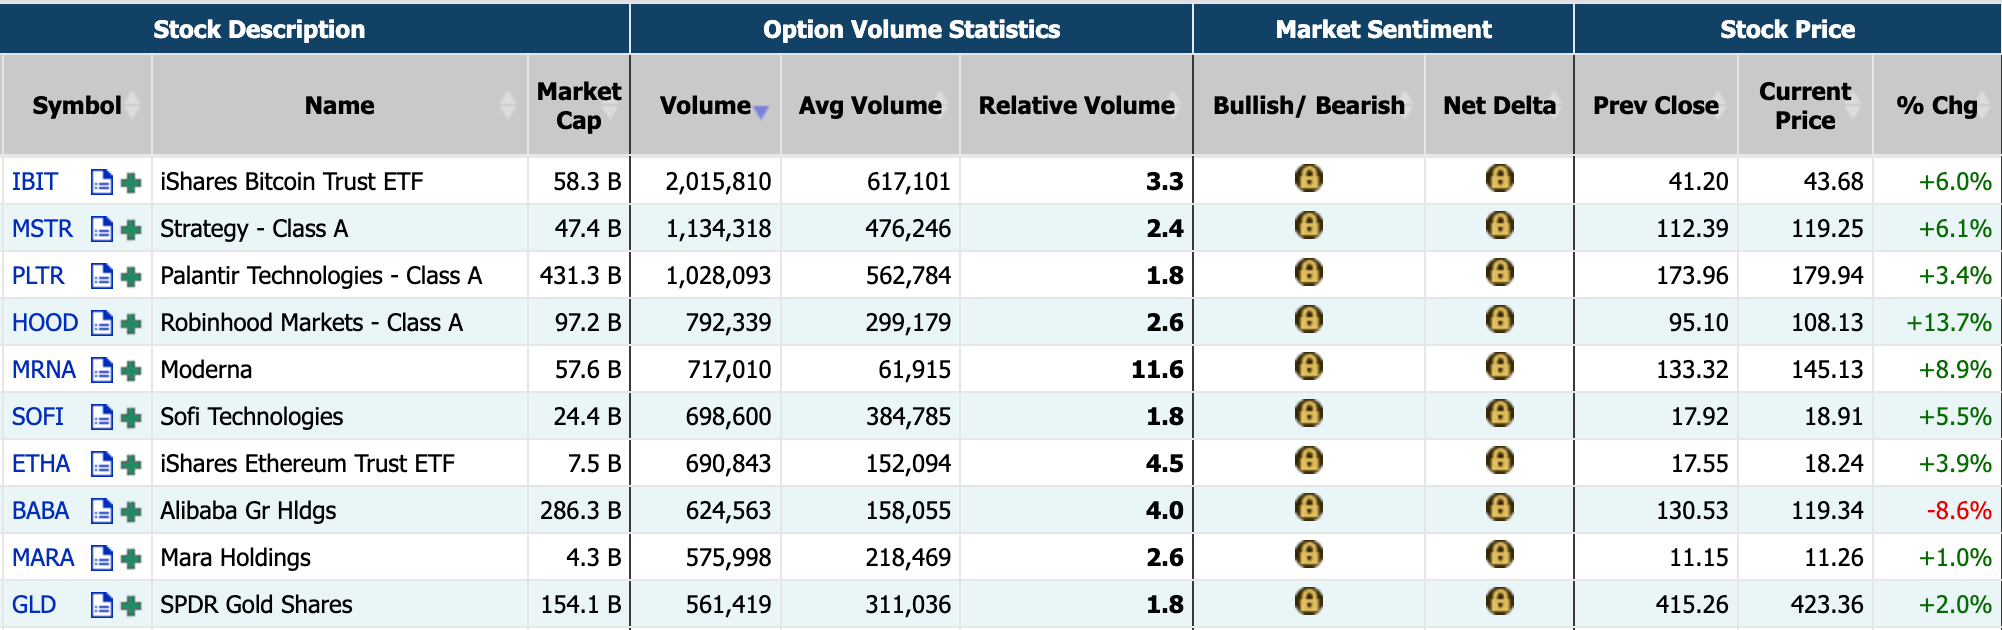Open the BABA symbol link

click(x=41, y=511)
